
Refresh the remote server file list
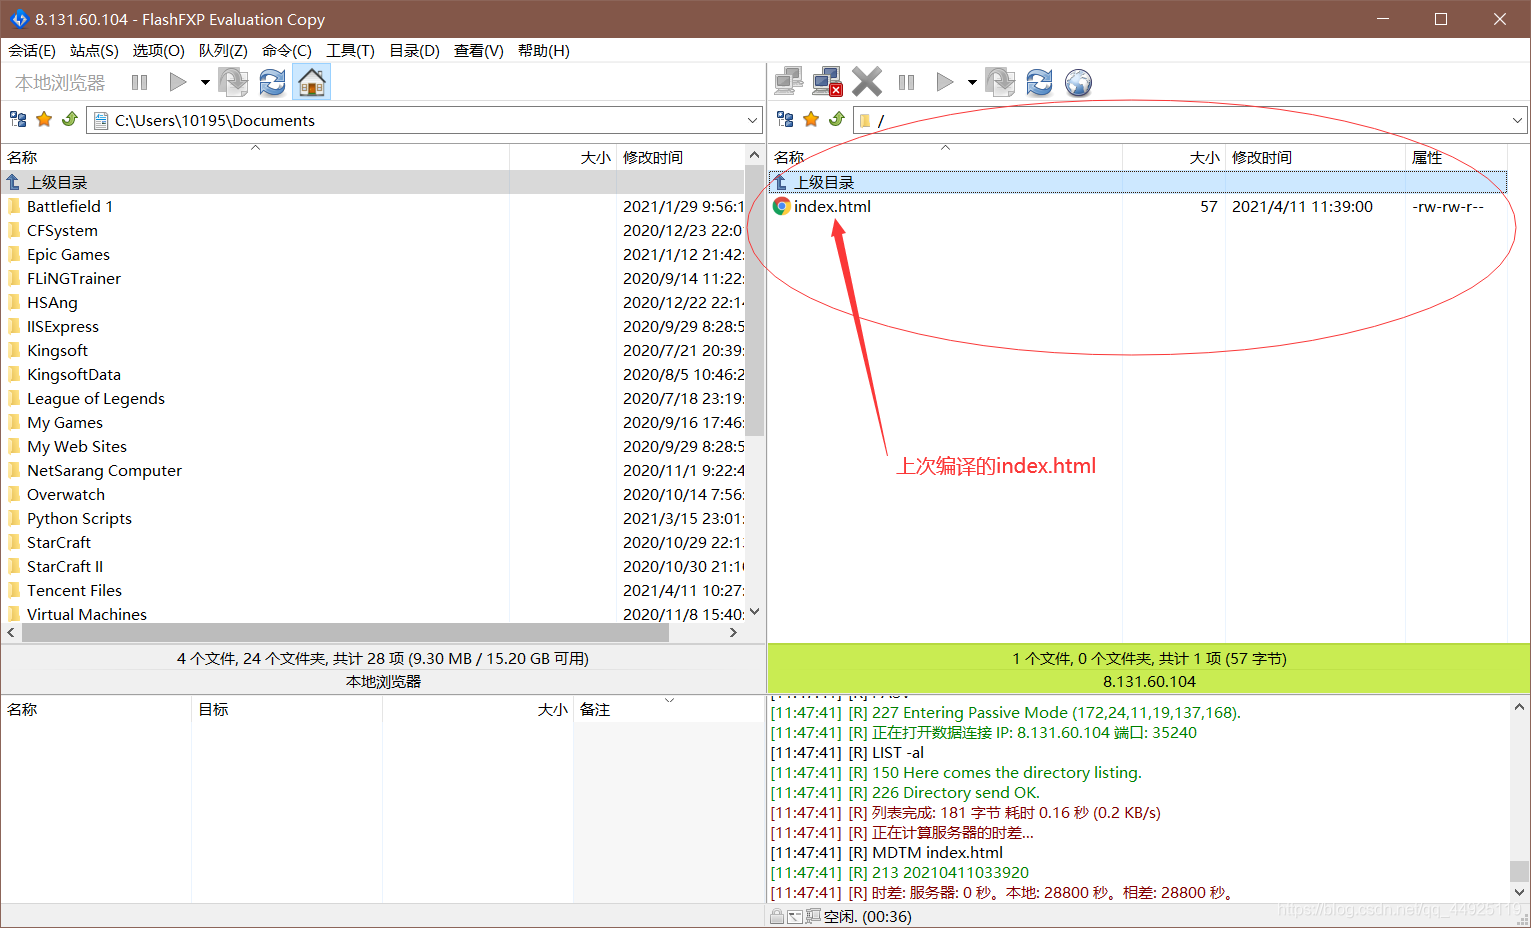(1039, 82)
